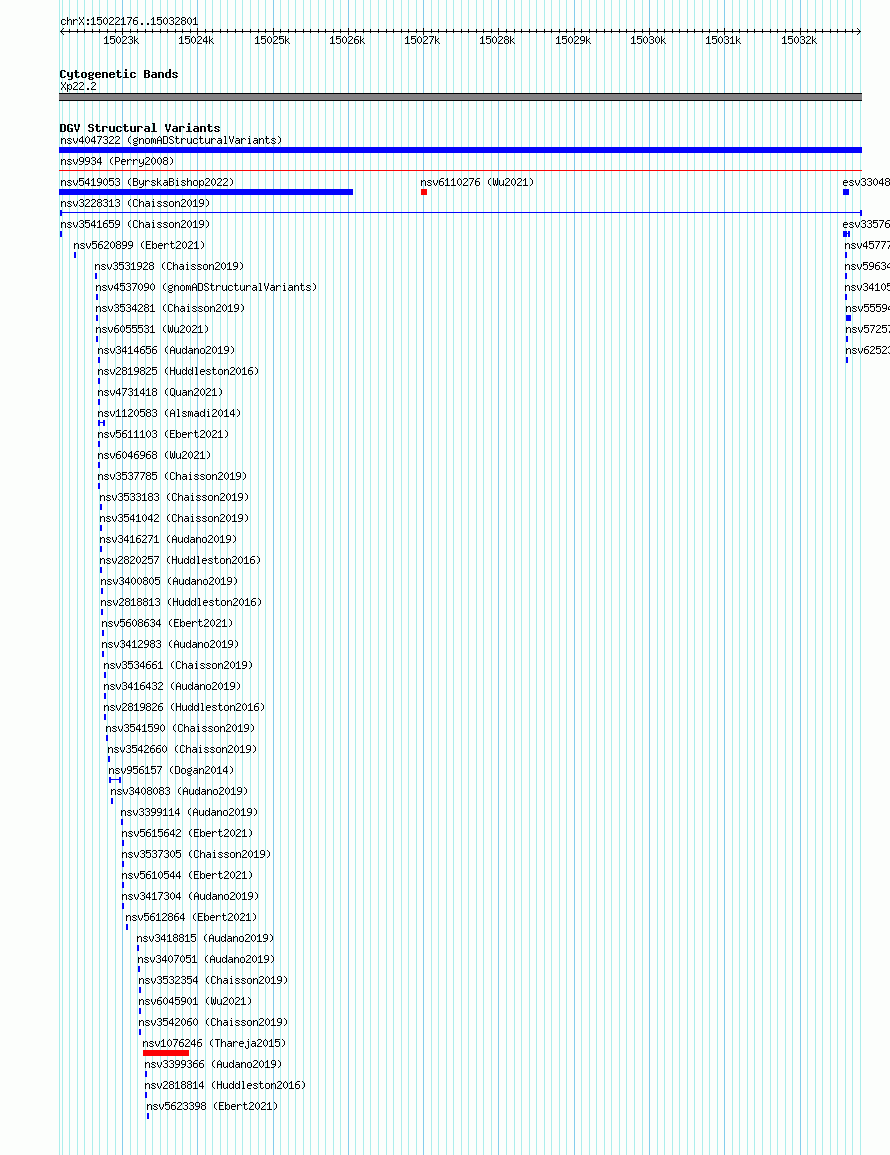Select nsv6045901 (Wu2021) entry
The width and height of the screenshot is (890, 1155).
(x=196, y=1001)
